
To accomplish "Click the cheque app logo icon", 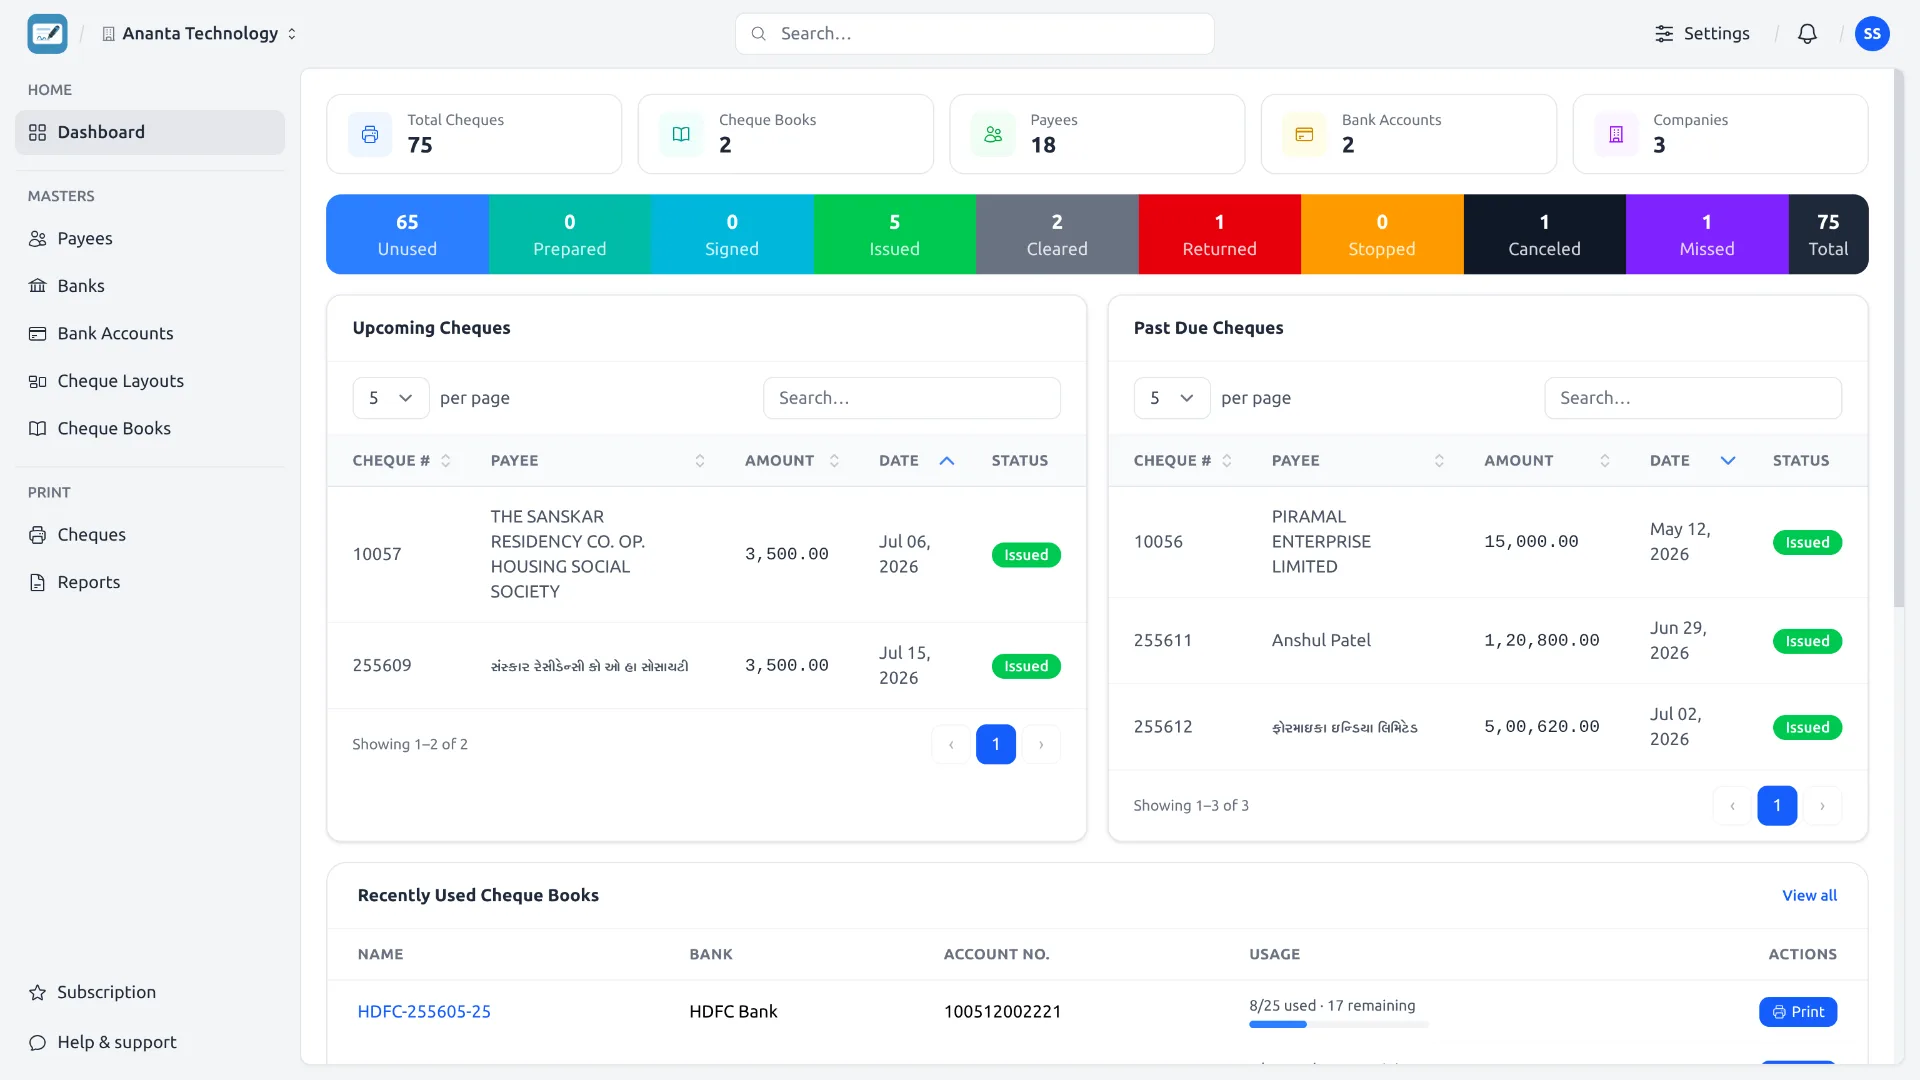I will [47, 34].
